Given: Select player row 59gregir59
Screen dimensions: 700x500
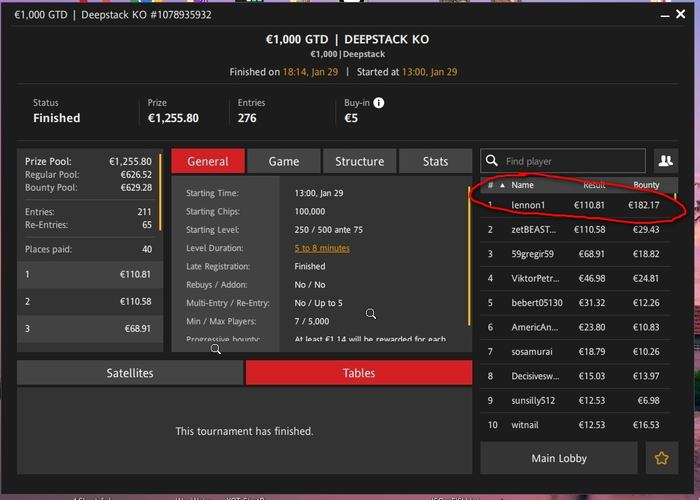Looking at the screenshot, I should pyautogui.click(x=576, y=254).
